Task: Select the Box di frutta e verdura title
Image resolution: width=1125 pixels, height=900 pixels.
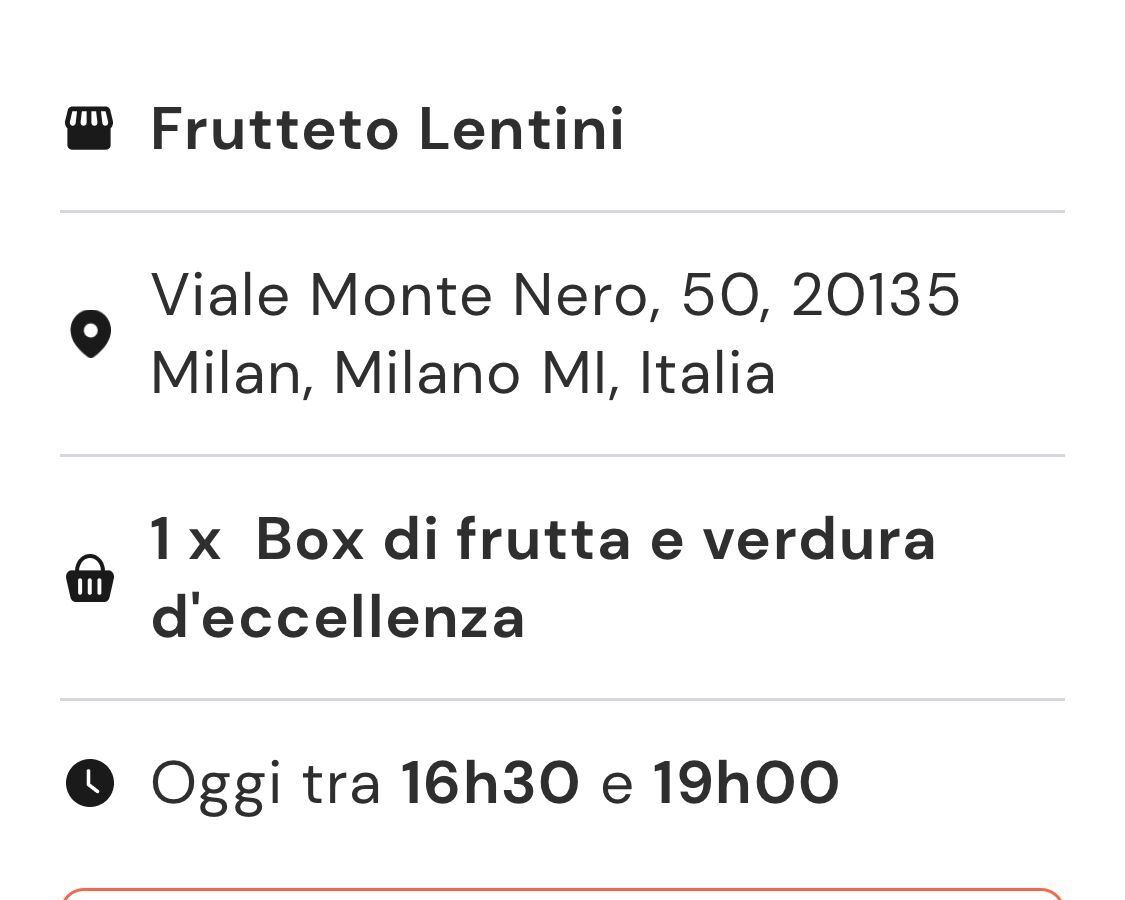Action: point(596,540)
